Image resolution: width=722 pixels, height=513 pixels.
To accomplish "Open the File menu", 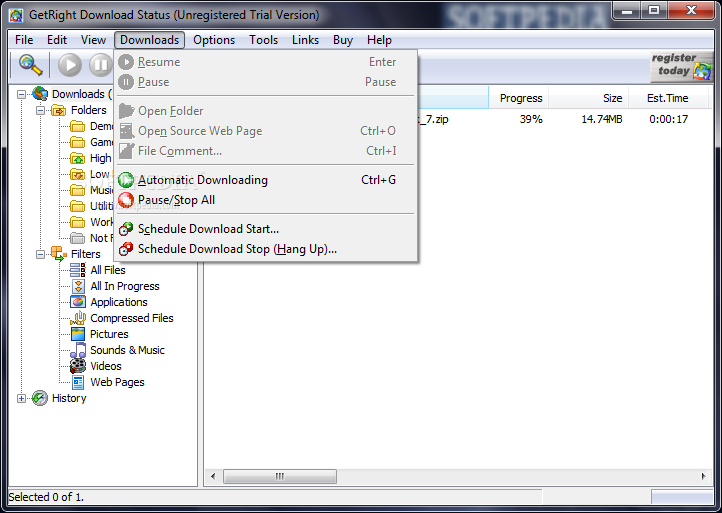I will pos(24,40).
